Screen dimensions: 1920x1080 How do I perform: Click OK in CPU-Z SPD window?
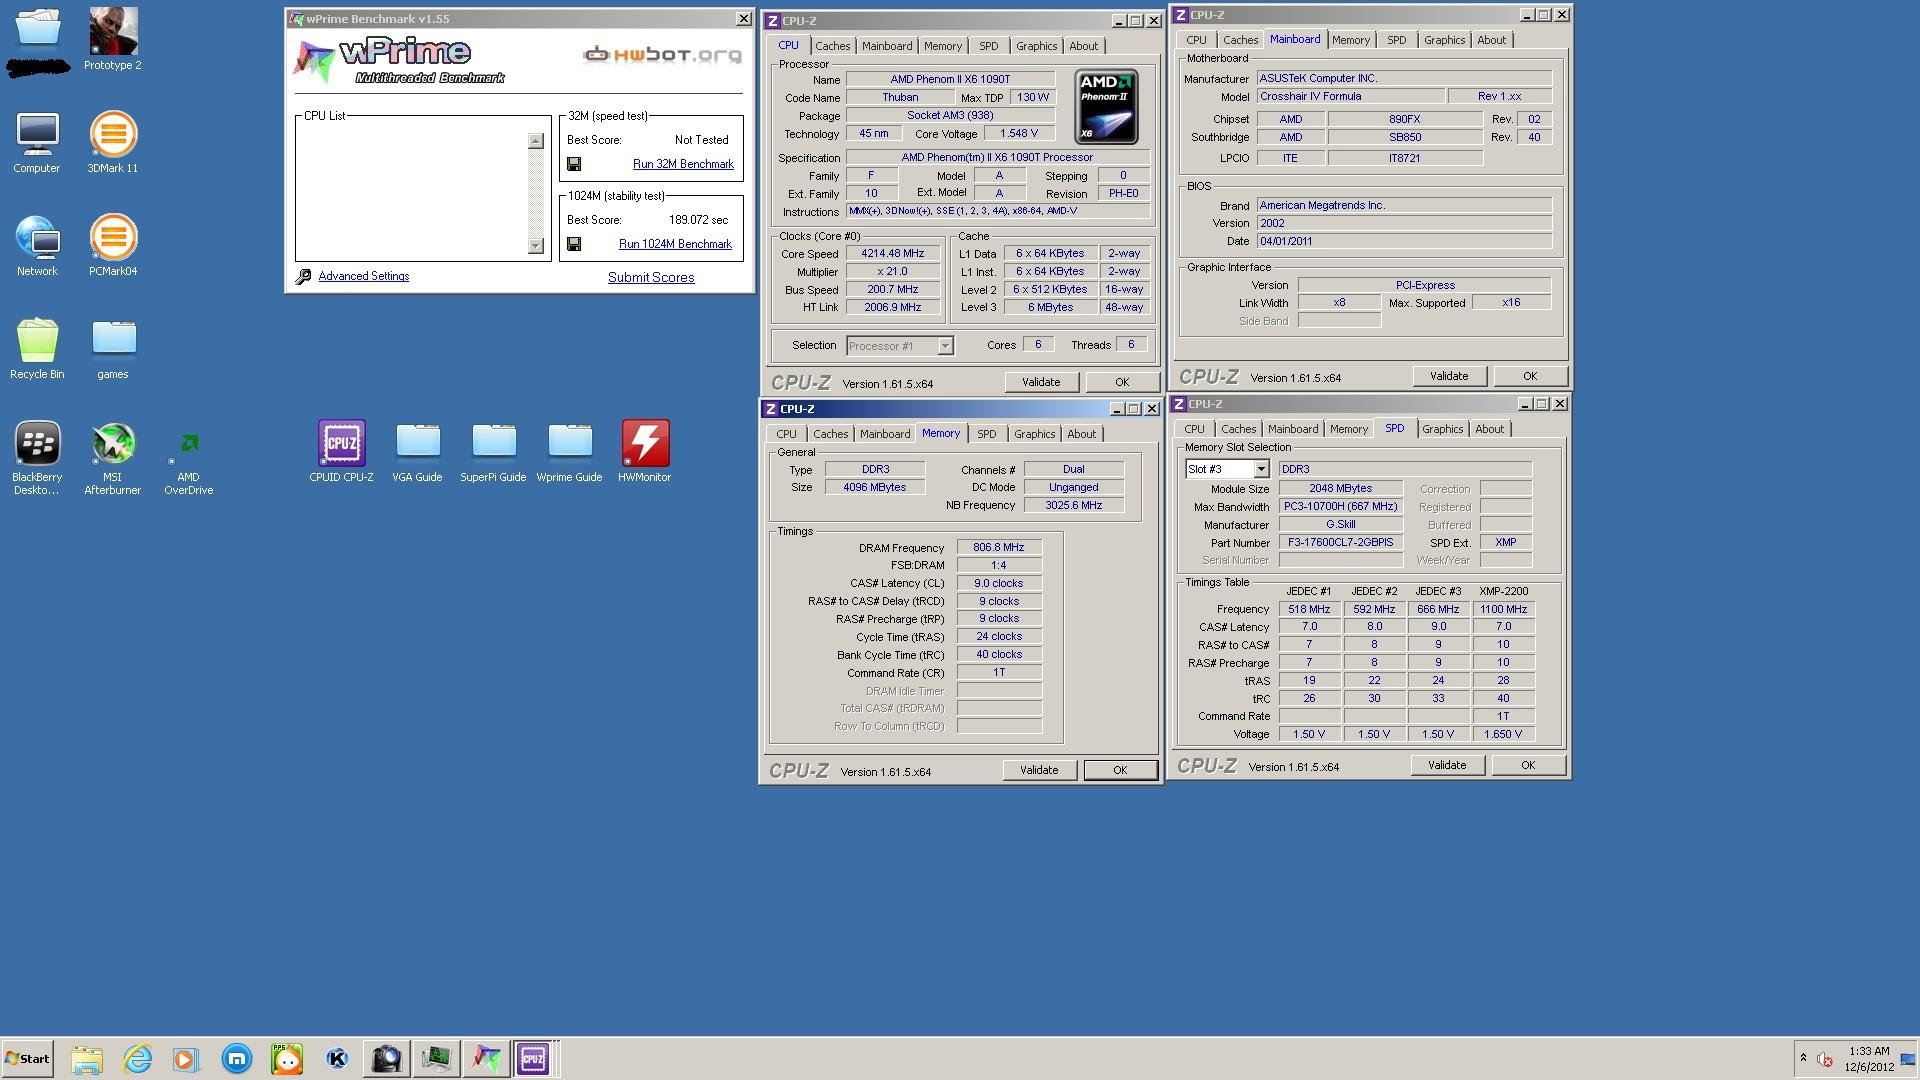pos(1527,765)
